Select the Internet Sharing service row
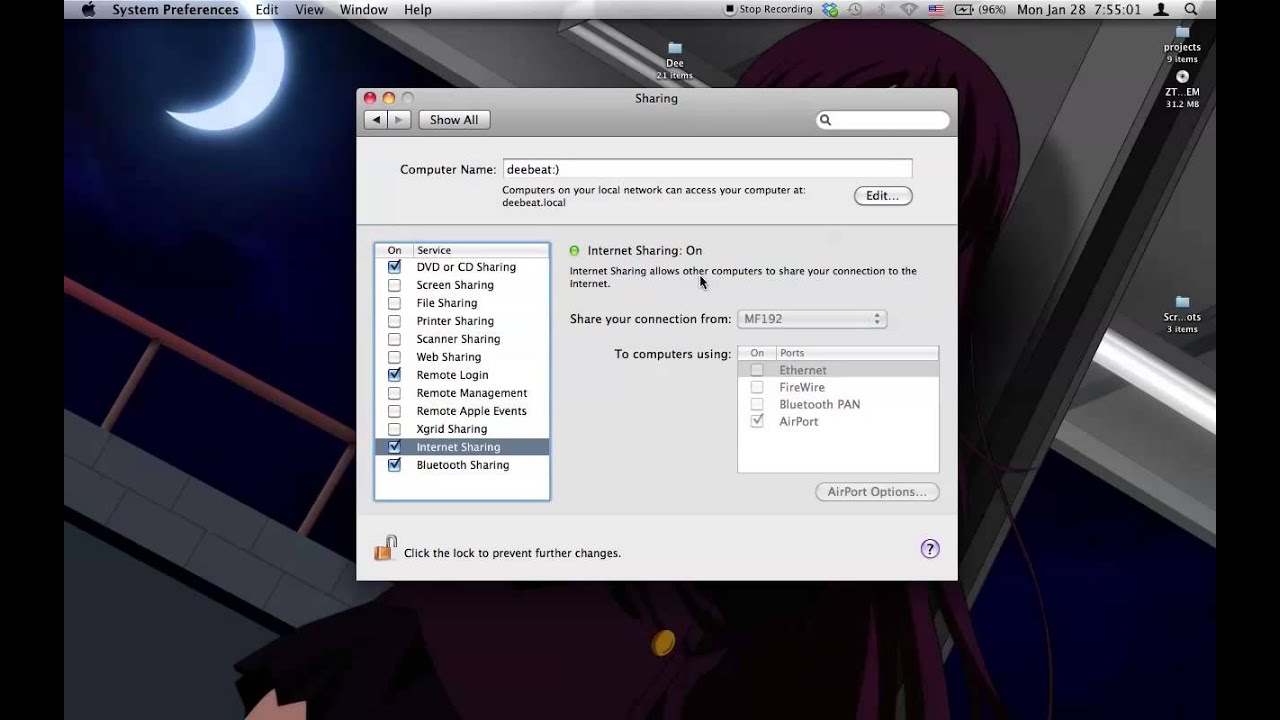Screen dimensions: 1280x720 click(x=462, y=447)
